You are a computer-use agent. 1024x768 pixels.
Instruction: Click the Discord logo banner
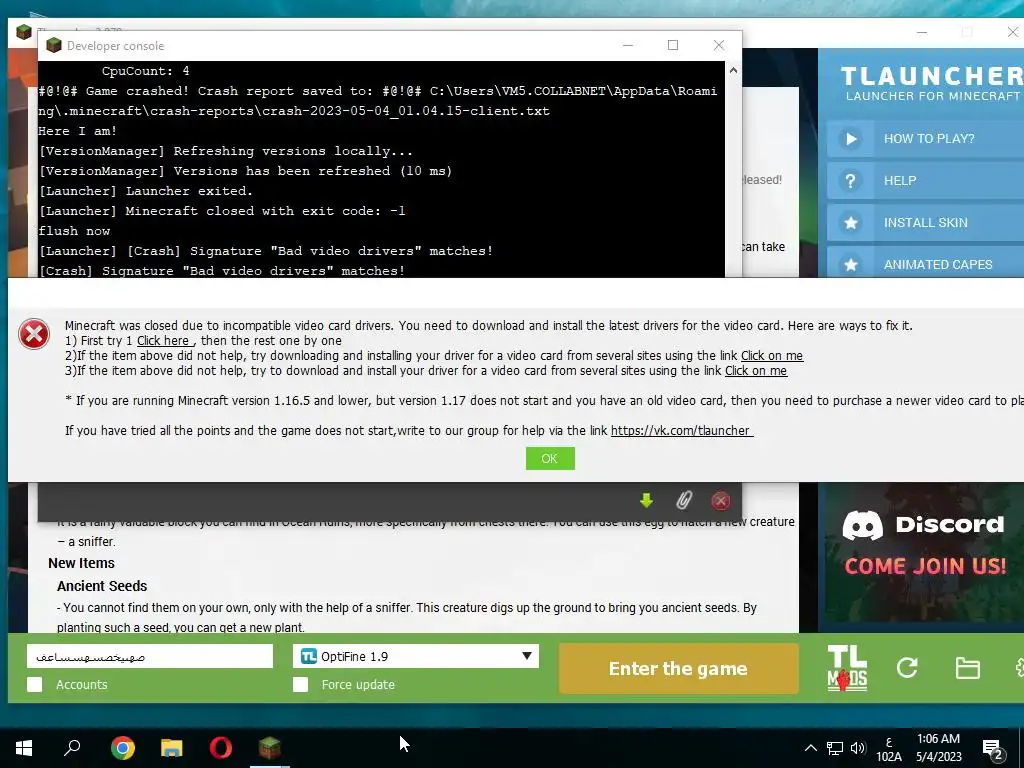coord(923,524)
